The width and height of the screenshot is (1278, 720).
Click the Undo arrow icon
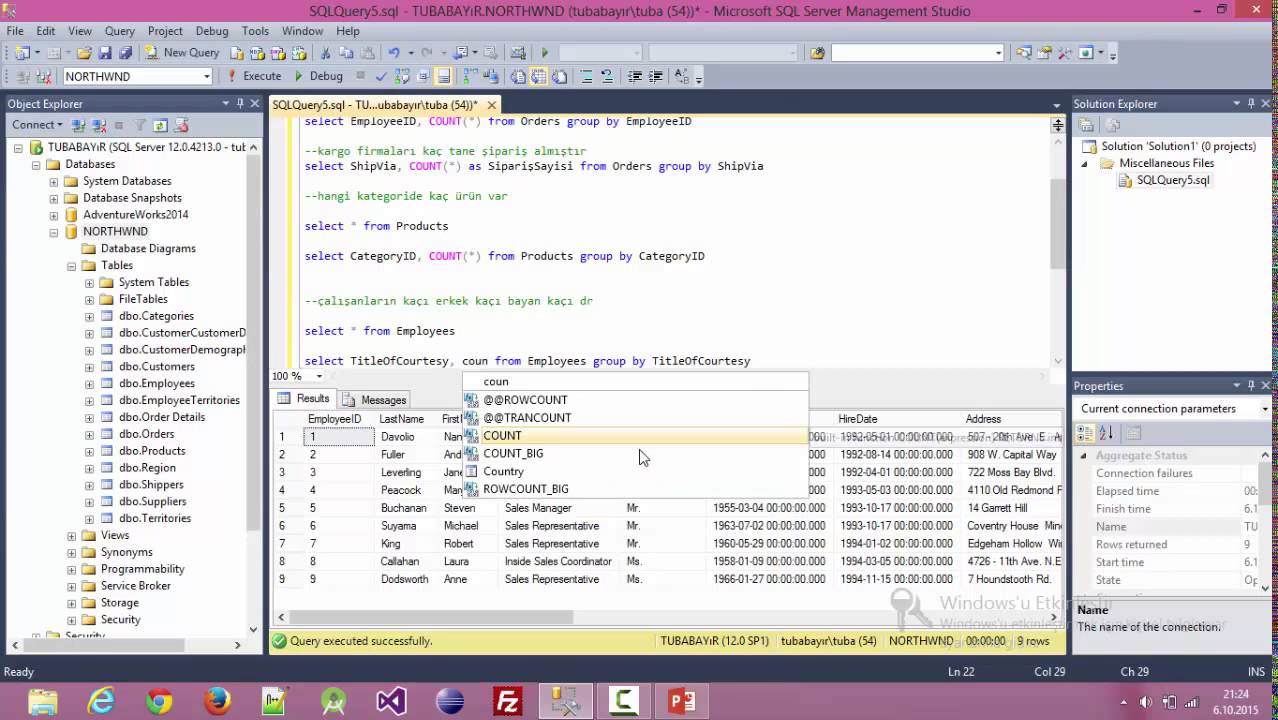tap(394, 53)
